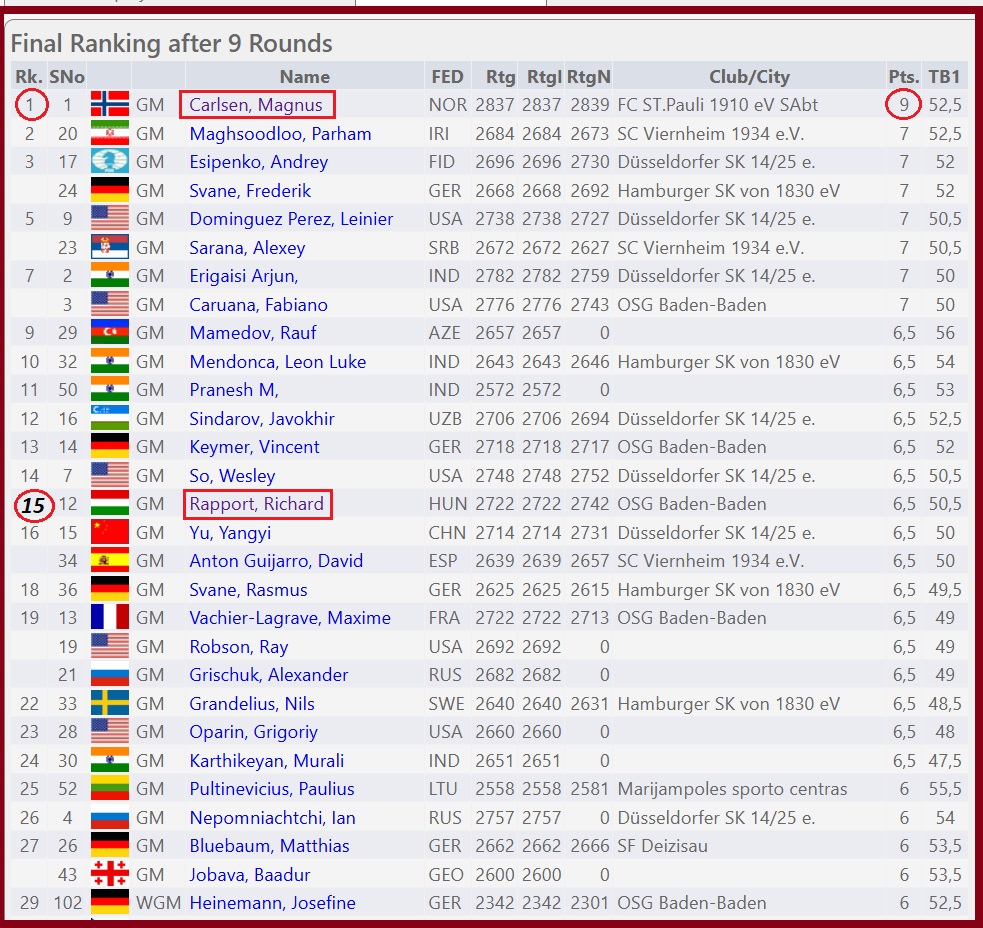Click the Azerbaijan flag beside Mamedov, Rauf

click(109, 333)
